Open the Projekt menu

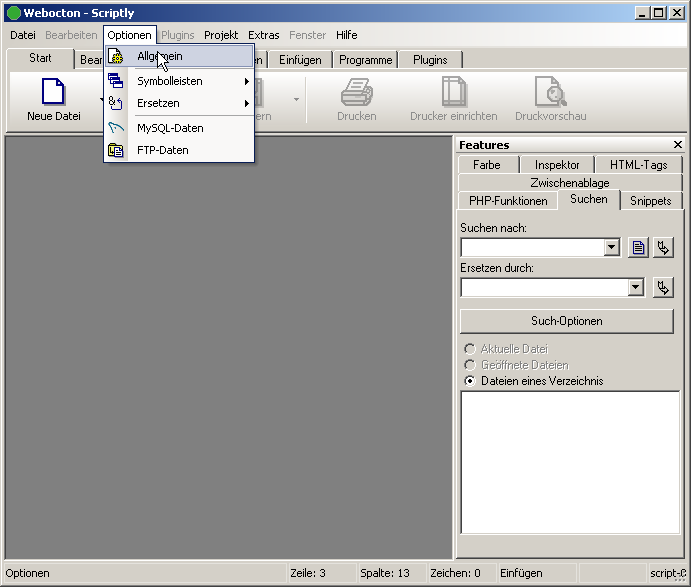[x=221, y=35]
